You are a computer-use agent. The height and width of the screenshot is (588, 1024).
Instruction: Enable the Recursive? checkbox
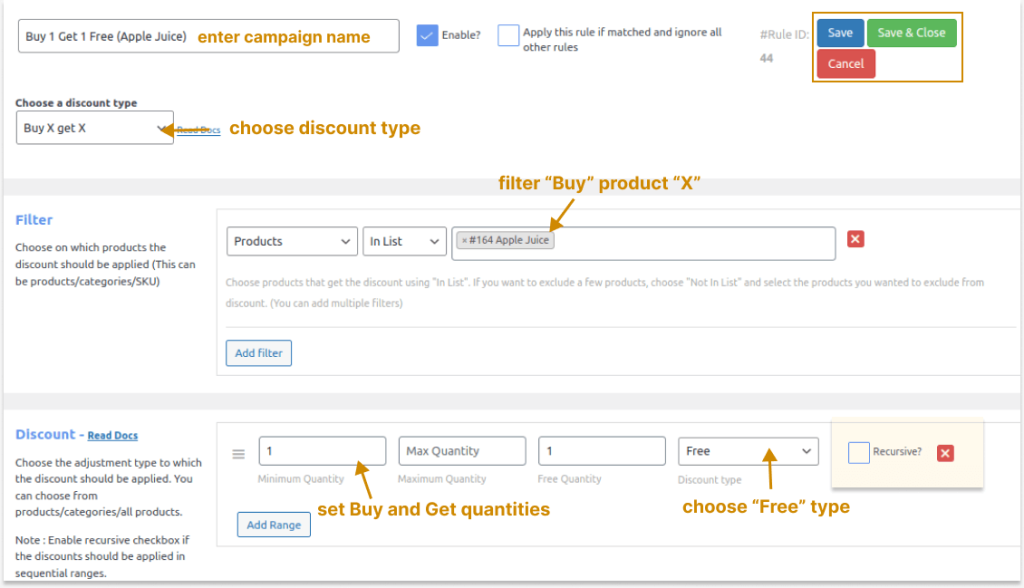(858, 453)
